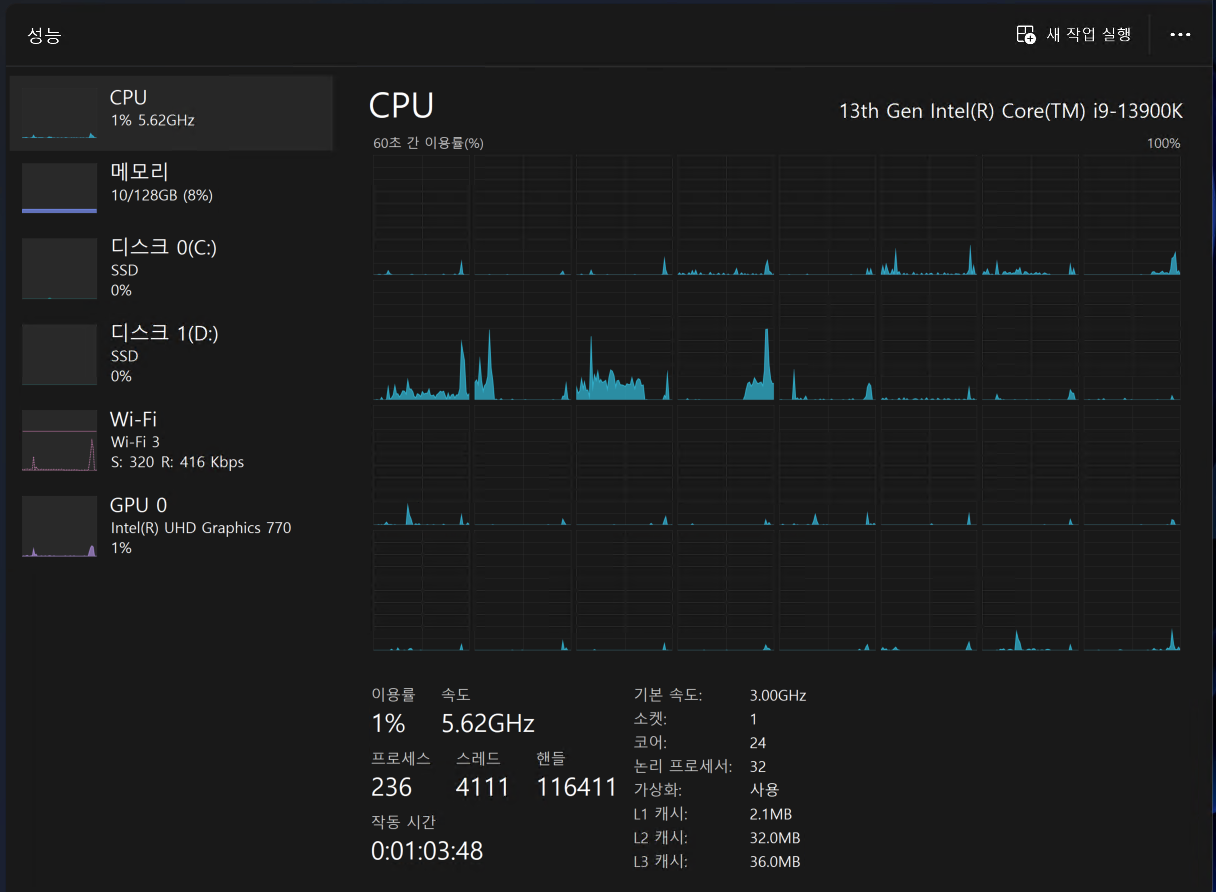Click the 100% graph scale label
This screenshot has width=1216, height=892.
(1163, 143)
